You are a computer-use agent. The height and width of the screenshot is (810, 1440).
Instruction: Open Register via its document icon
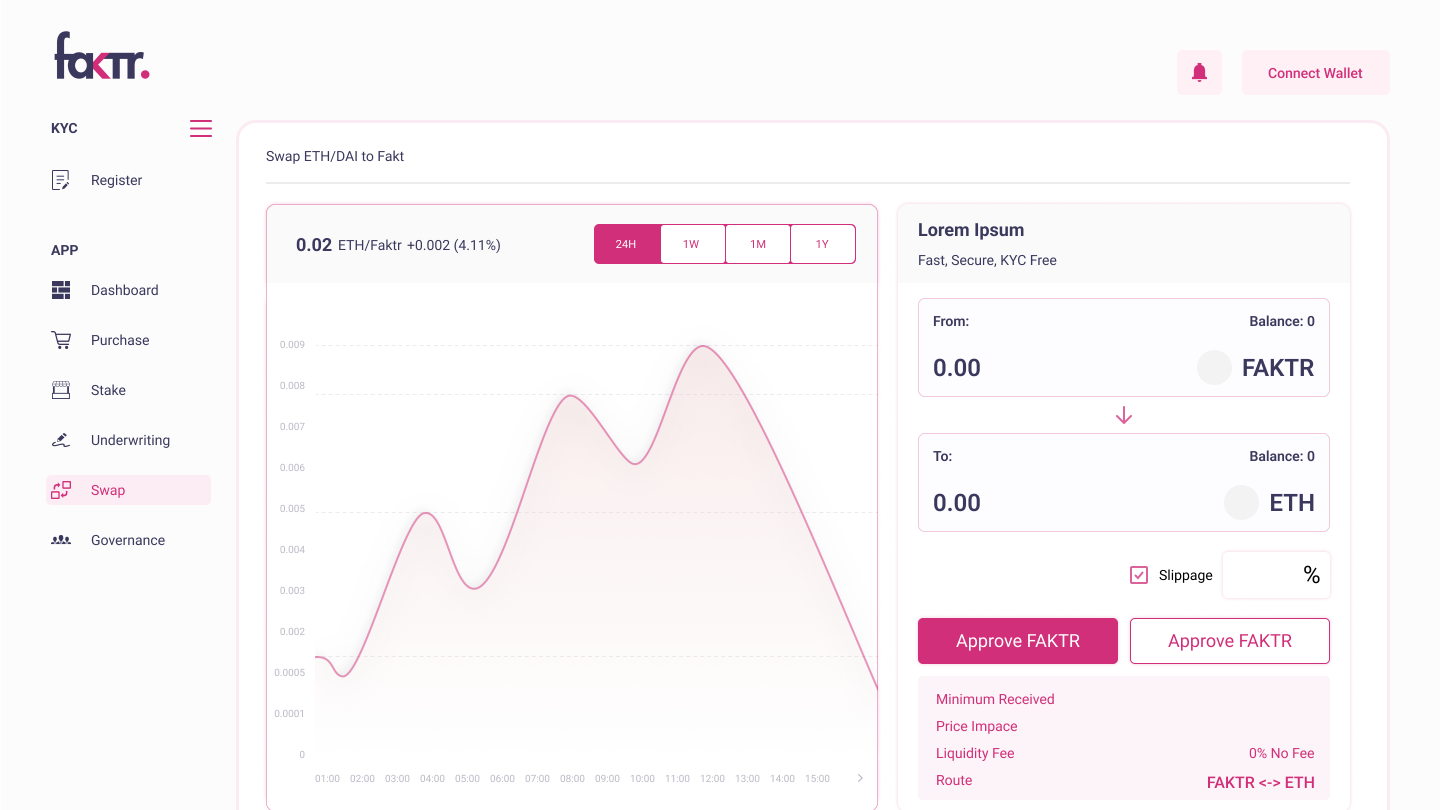pos(61,180)
